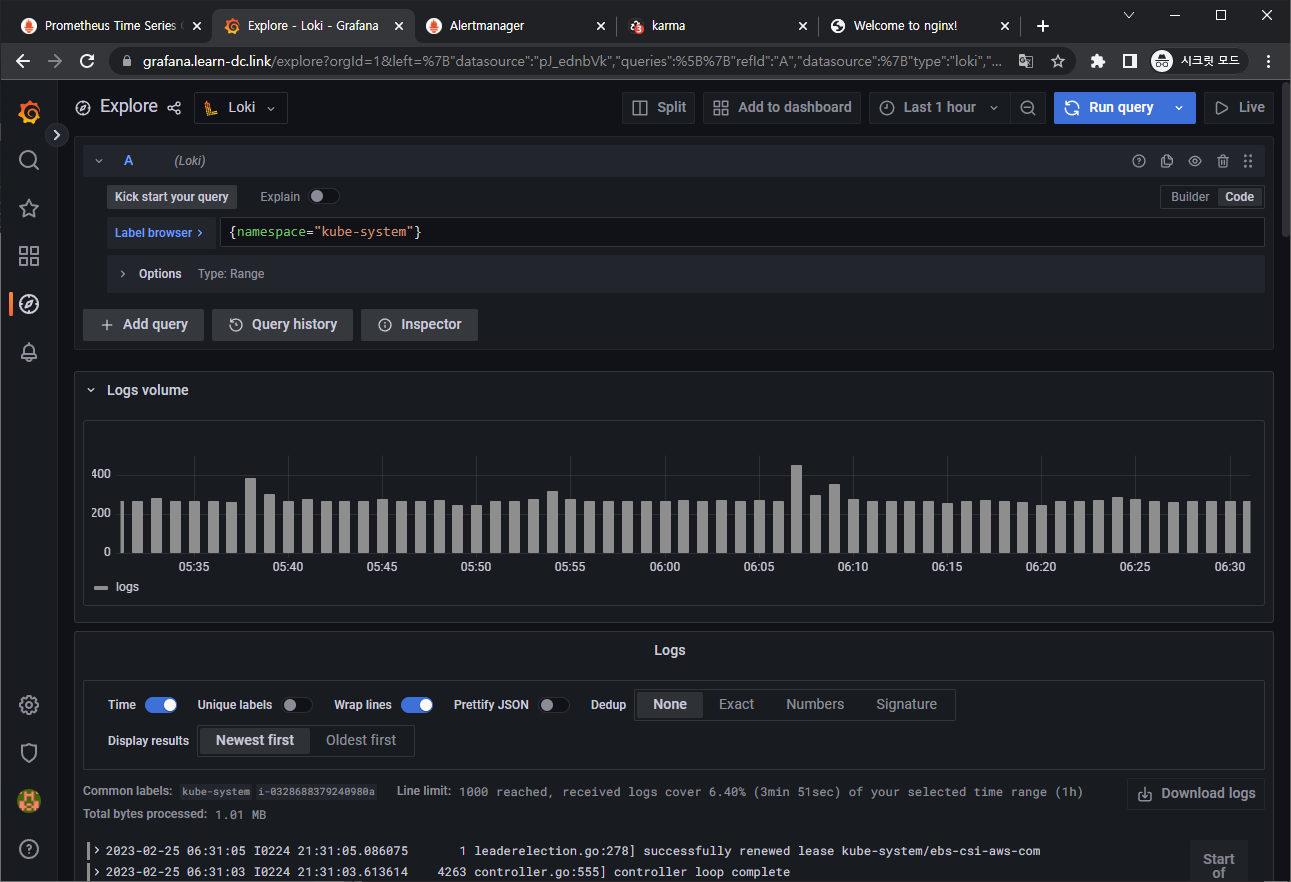
Task: Toggle the Explain switch
Action: tap(324, 197)
